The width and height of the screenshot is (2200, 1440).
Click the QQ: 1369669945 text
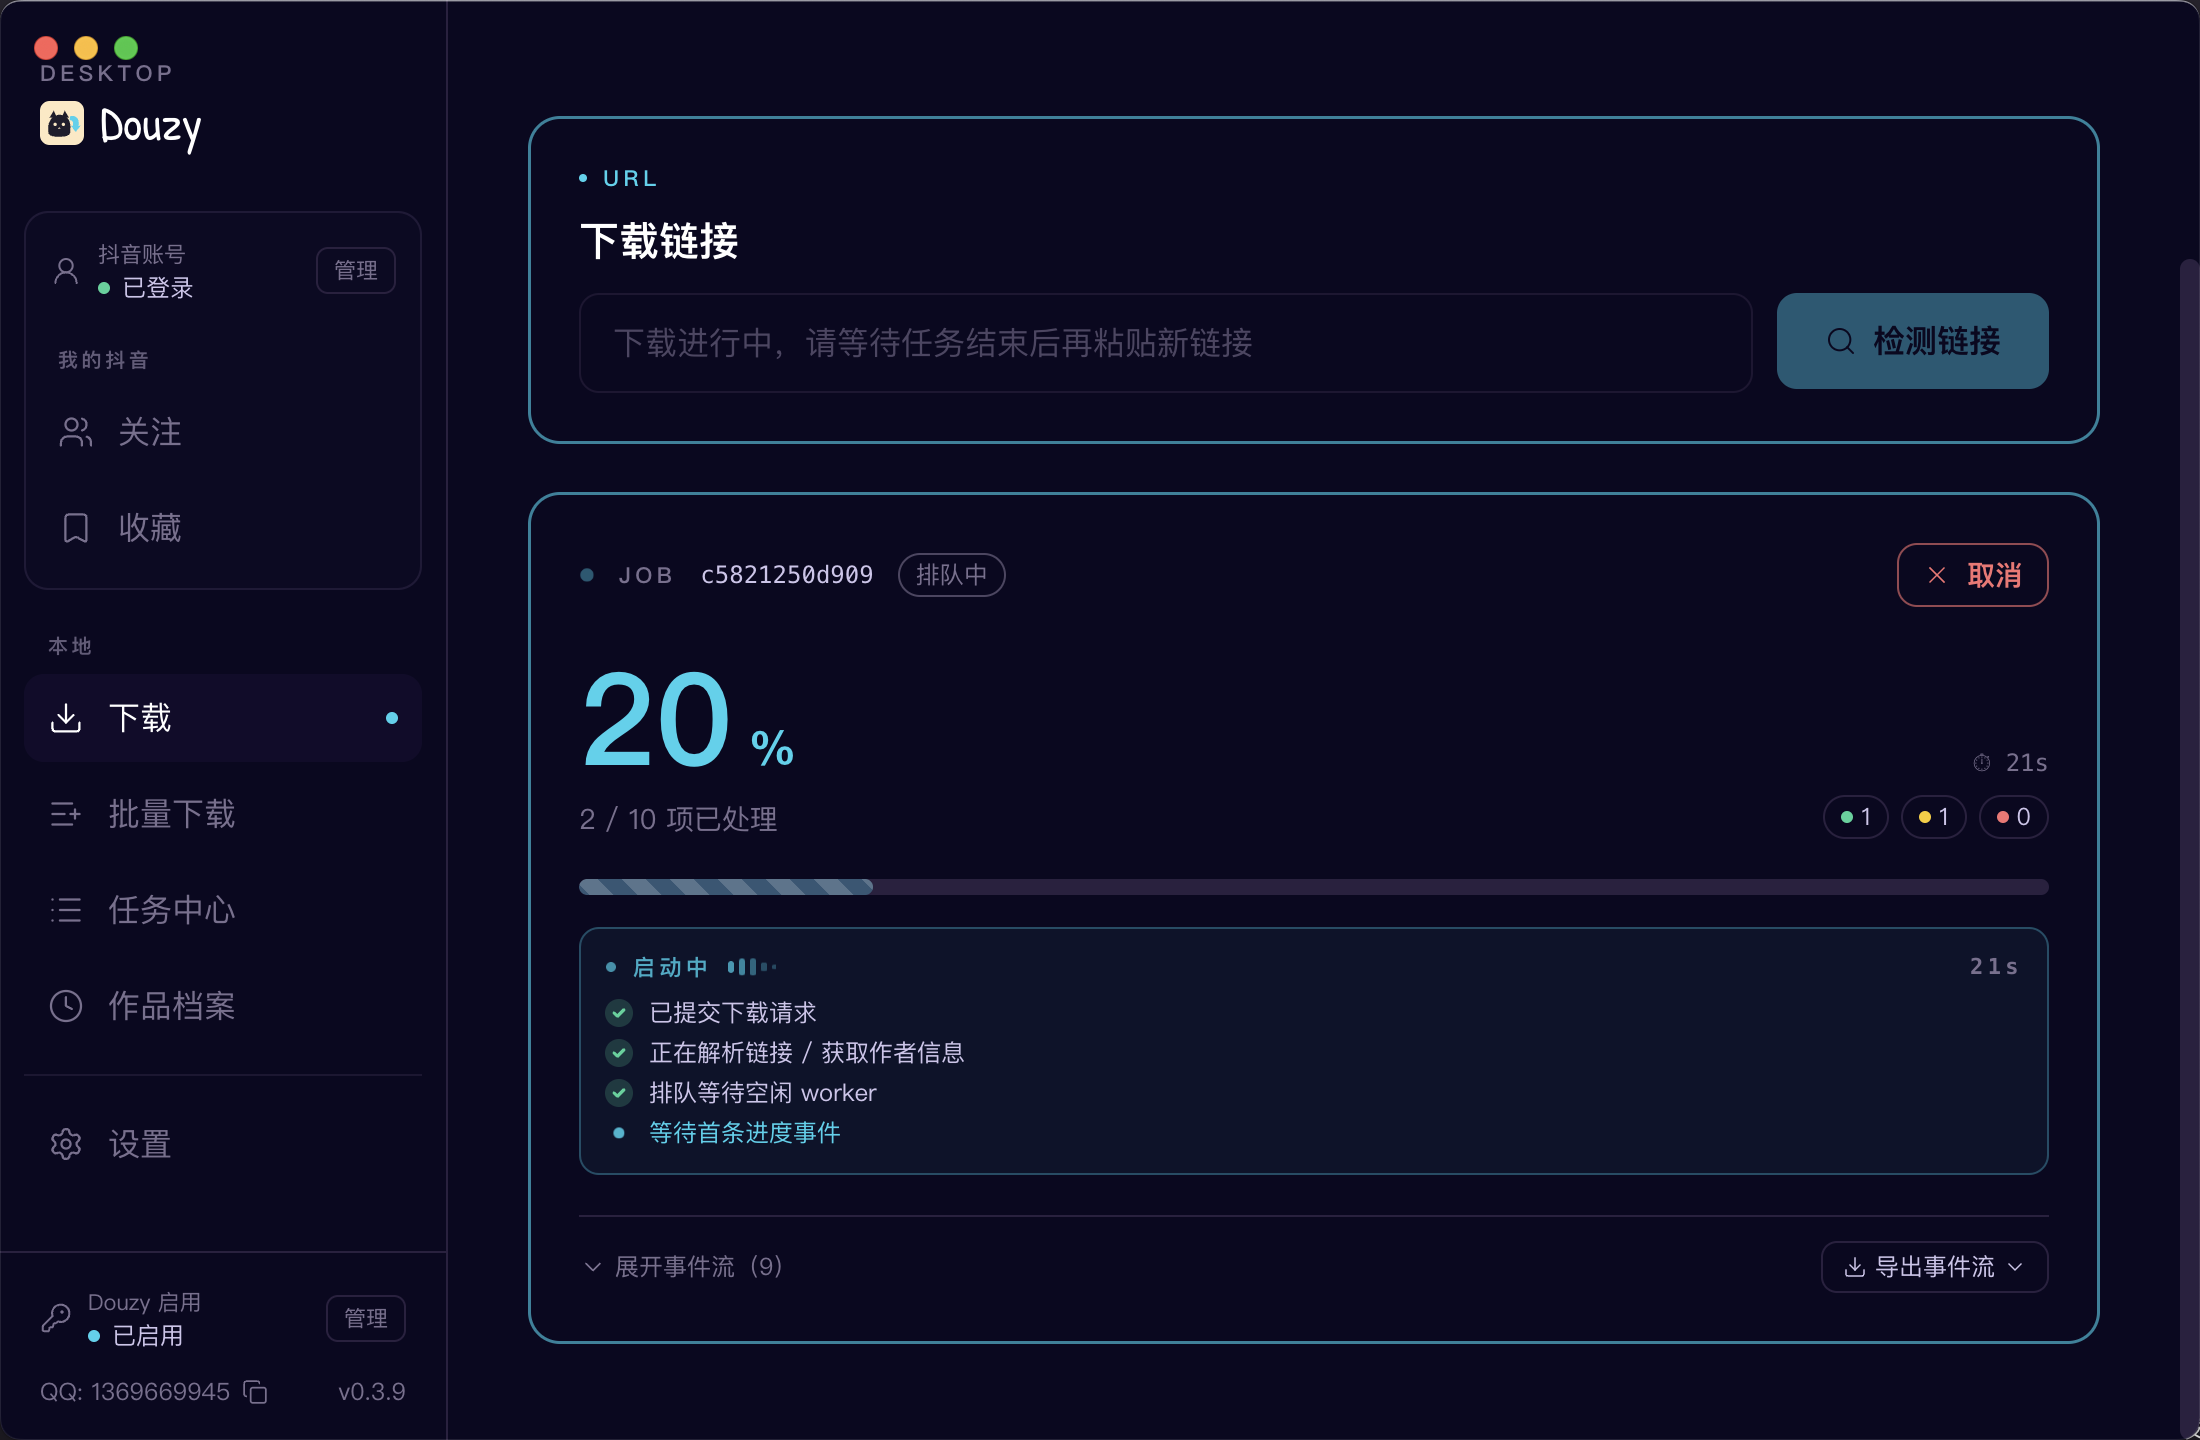135,1392
